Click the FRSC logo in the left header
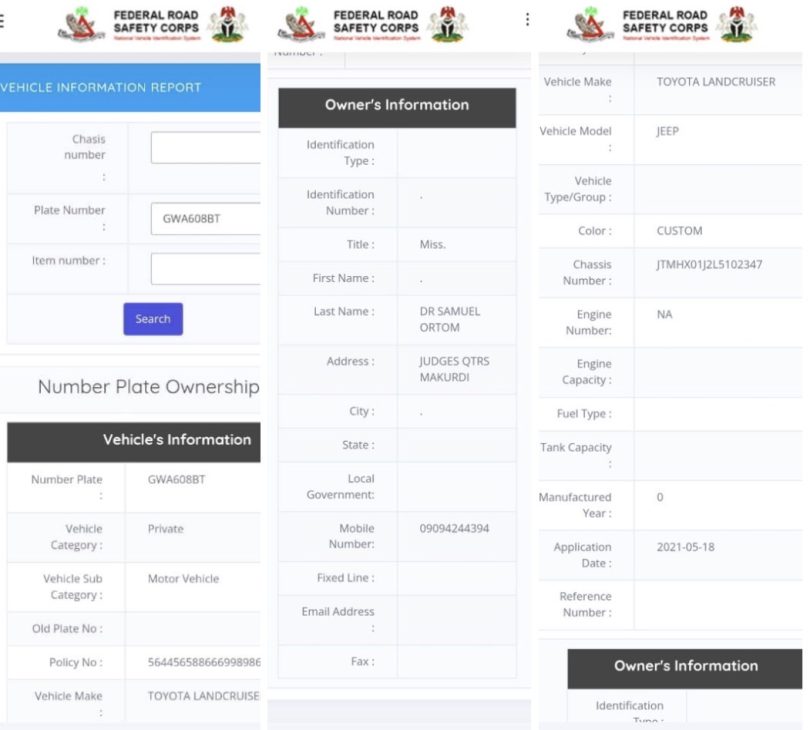 coord(81,25)
